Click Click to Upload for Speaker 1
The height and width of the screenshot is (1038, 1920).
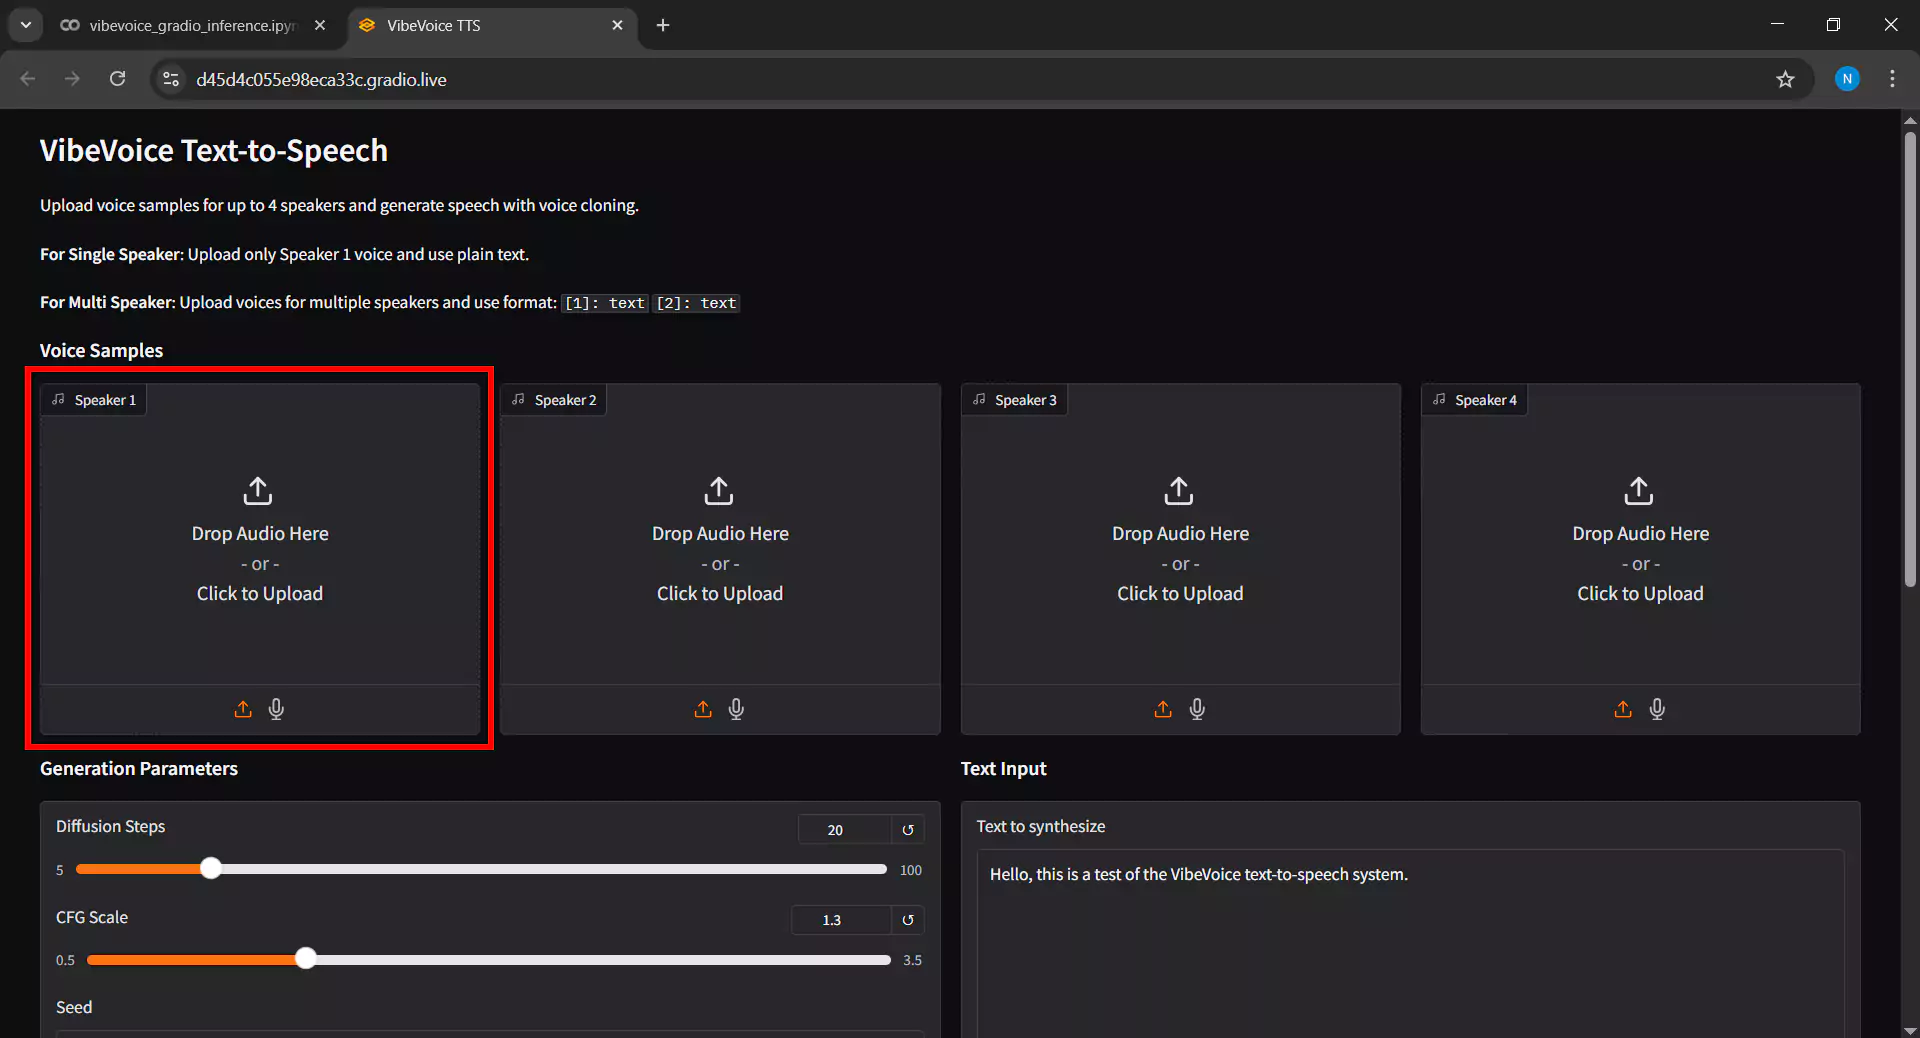click(x=259, y=593)
